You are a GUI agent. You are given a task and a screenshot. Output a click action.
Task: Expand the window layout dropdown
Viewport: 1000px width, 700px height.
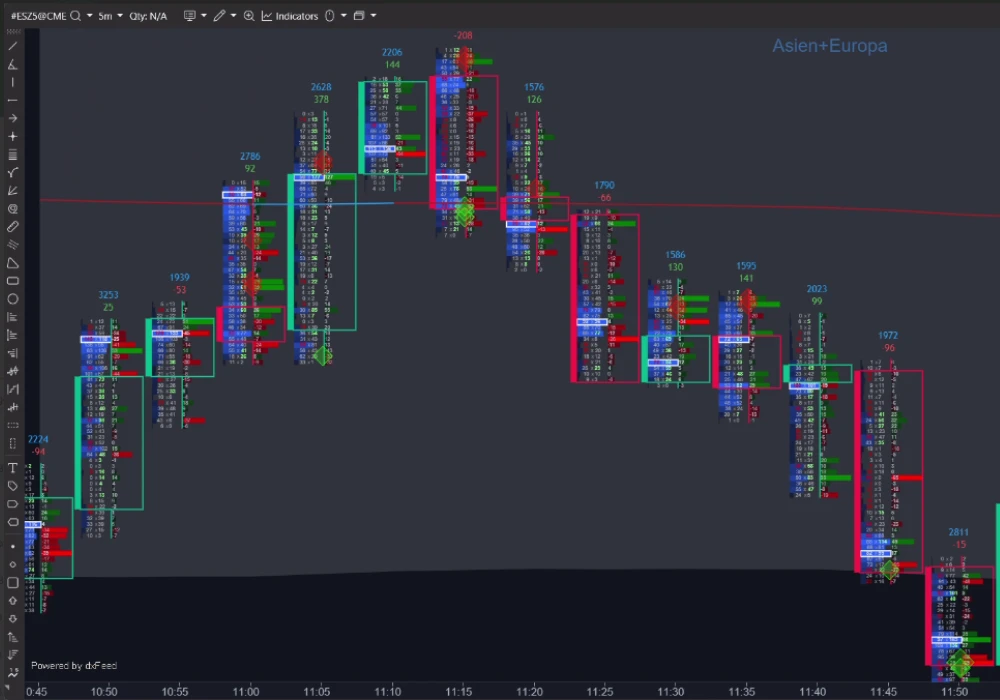point(373,16)
